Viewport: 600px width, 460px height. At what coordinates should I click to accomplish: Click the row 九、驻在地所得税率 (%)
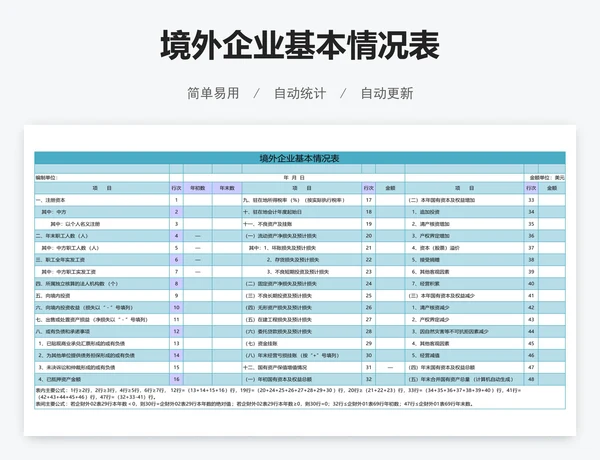pos(302,200)
